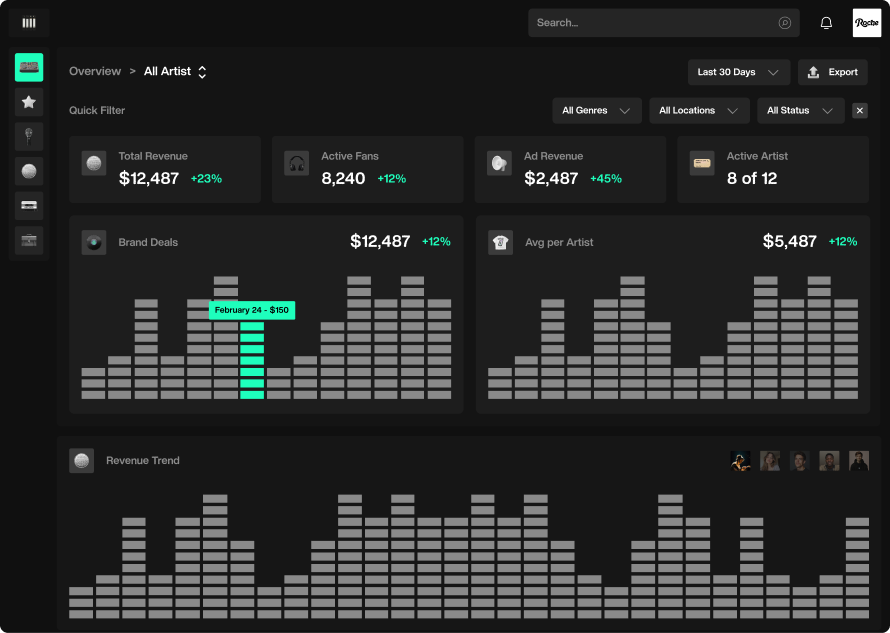The height and width of the screenshot is (633, 890).
Task: Click the Avg per Artist t-shirt icon
Action: point(501,242)
